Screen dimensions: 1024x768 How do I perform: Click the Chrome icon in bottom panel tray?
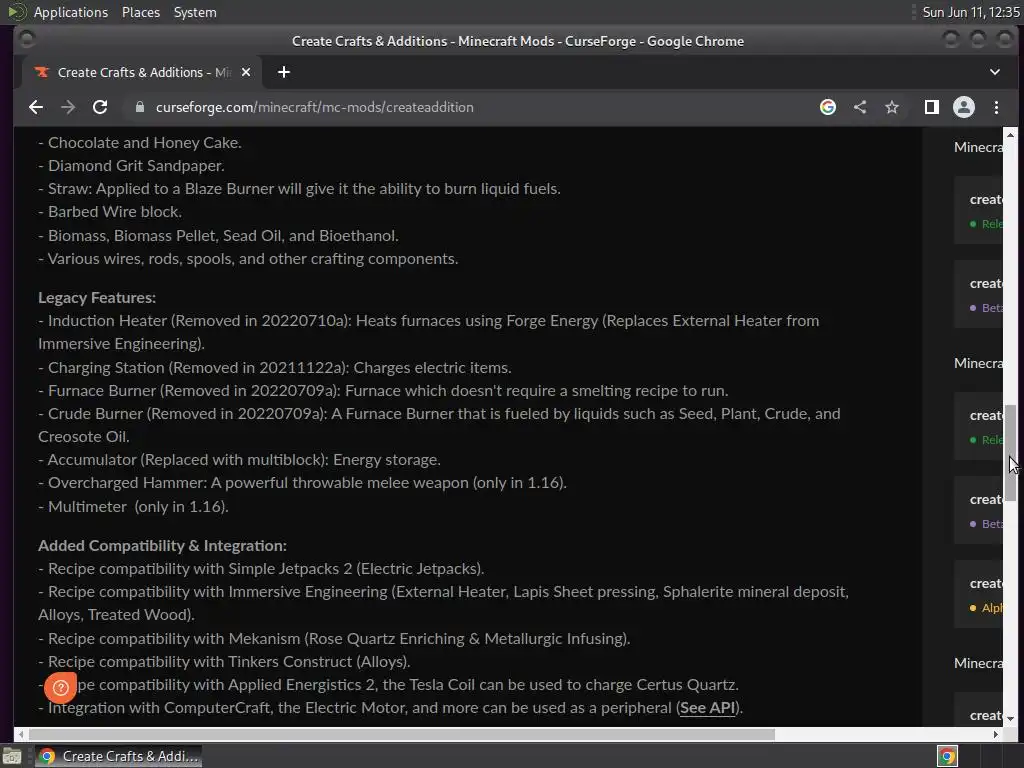[947, 756]
